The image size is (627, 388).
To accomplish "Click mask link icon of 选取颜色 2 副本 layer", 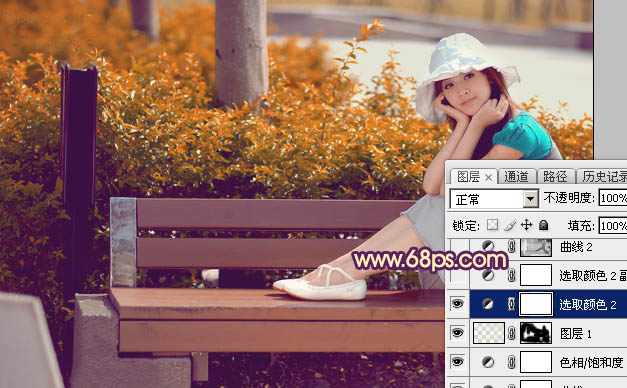I will 511,275.
